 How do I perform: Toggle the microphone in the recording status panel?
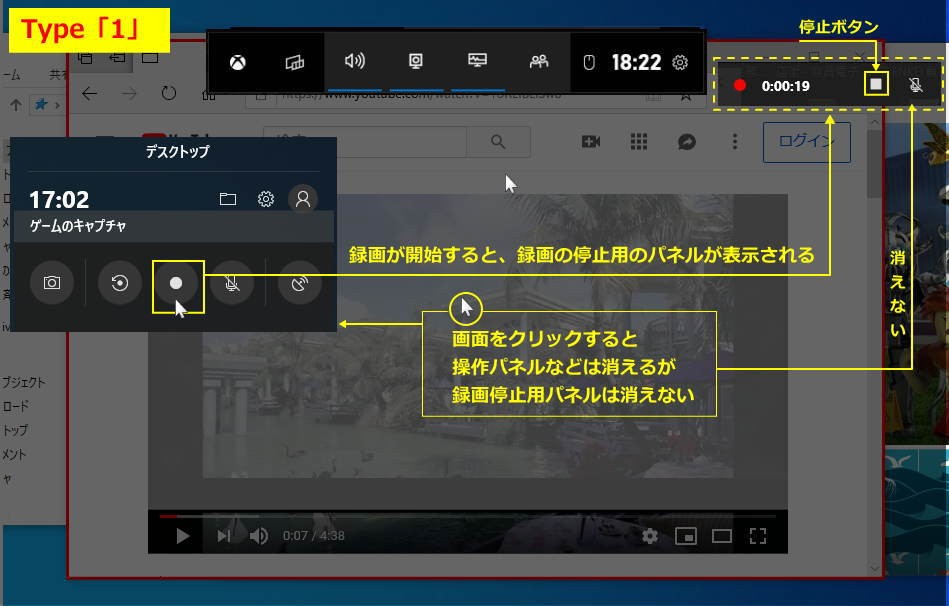pyautogui.click(x=916, y=85)
